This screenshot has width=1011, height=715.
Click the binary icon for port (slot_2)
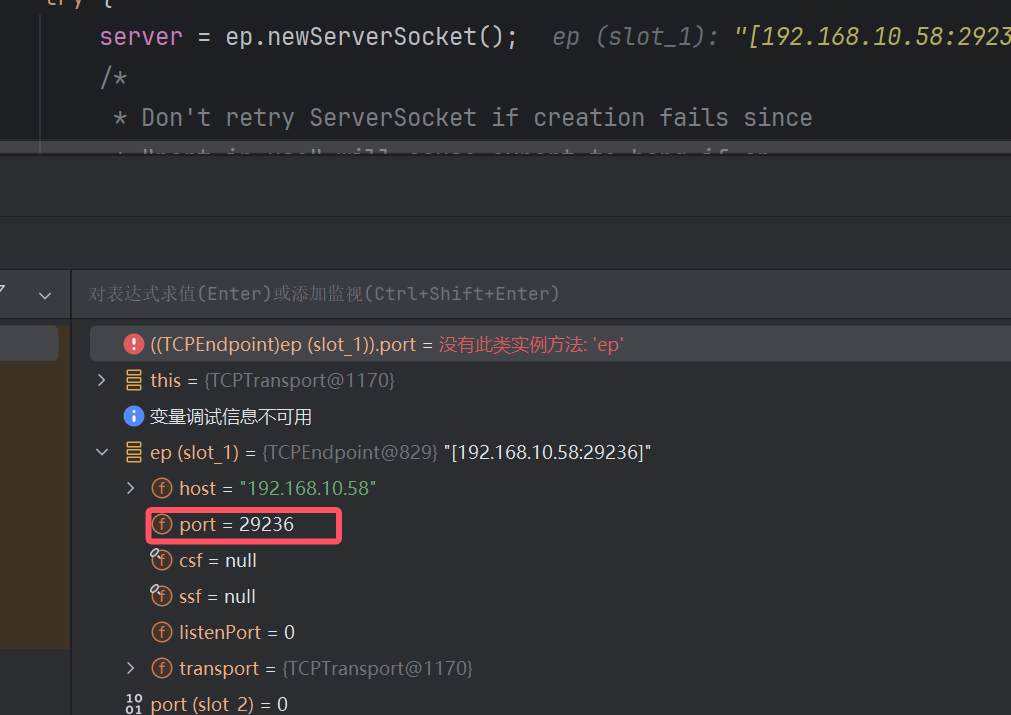pos(133,704)
